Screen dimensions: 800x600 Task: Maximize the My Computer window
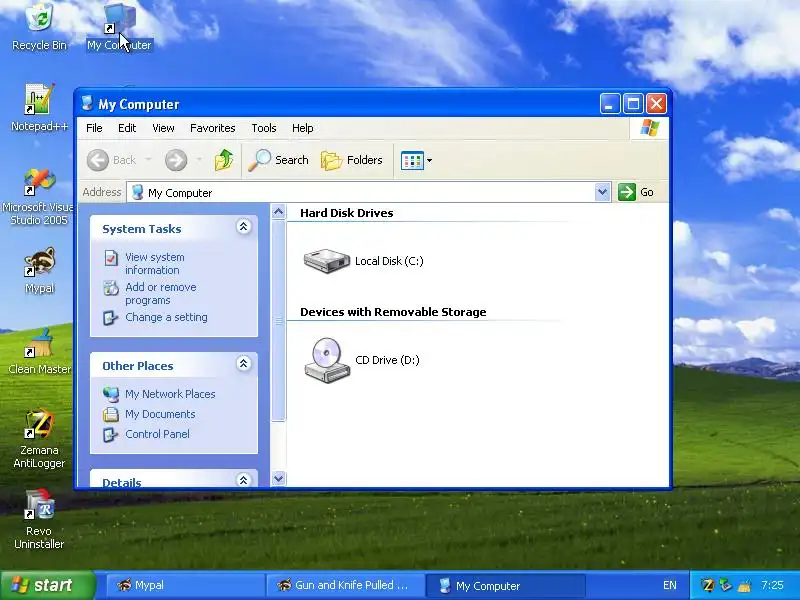(x=633, y=104)
